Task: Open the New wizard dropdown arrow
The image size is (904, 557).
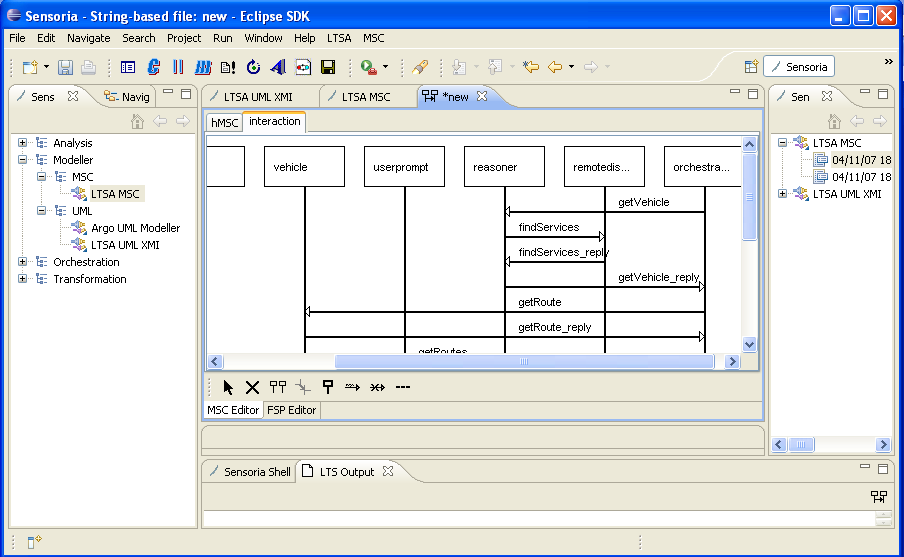Action: (x=47, y=67)
